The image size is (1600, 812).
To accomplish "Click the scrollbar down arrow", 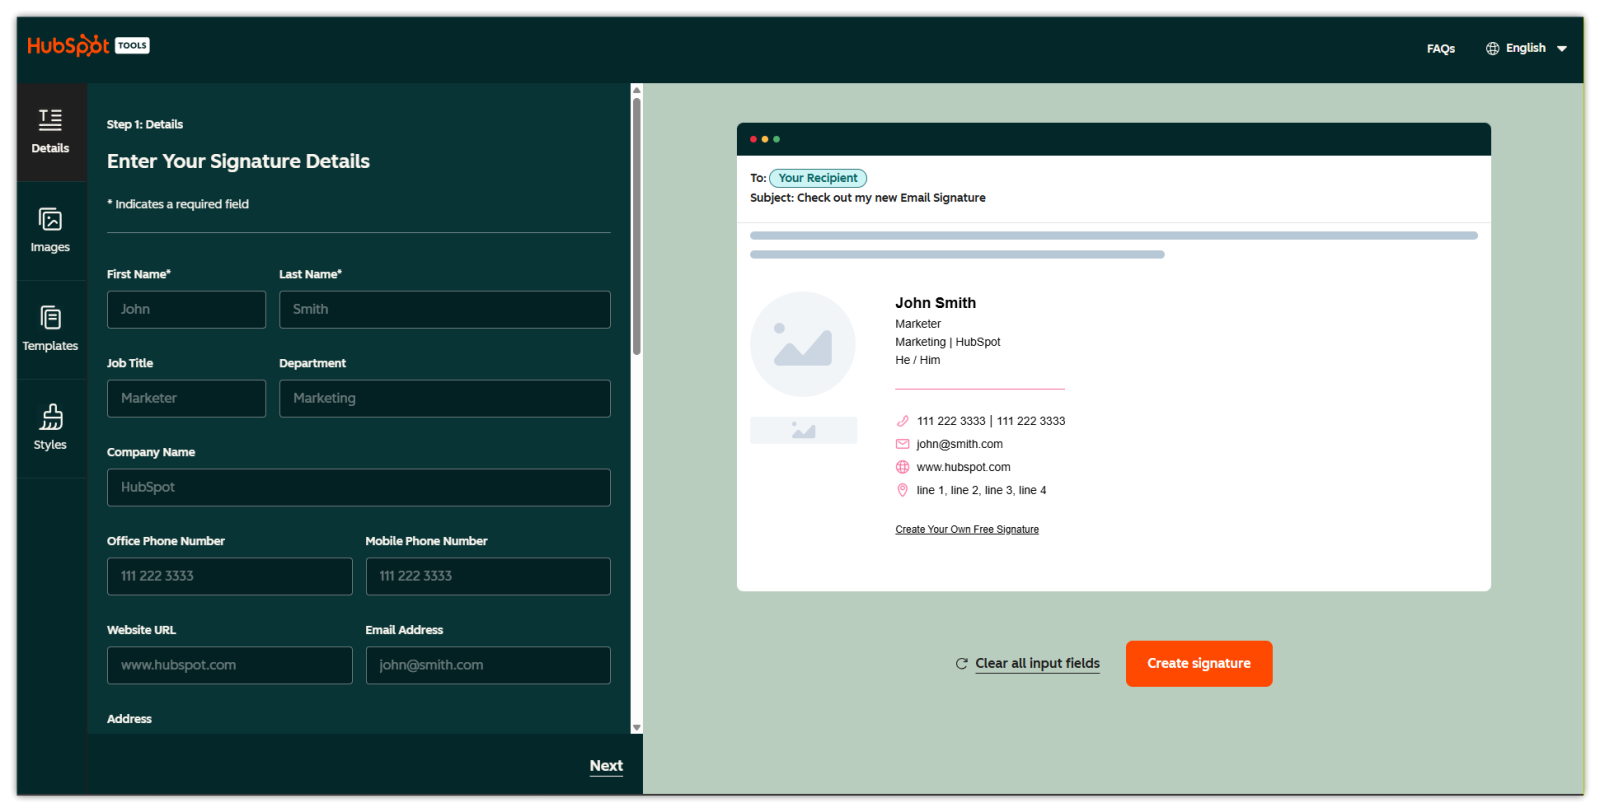I will 637,727.
